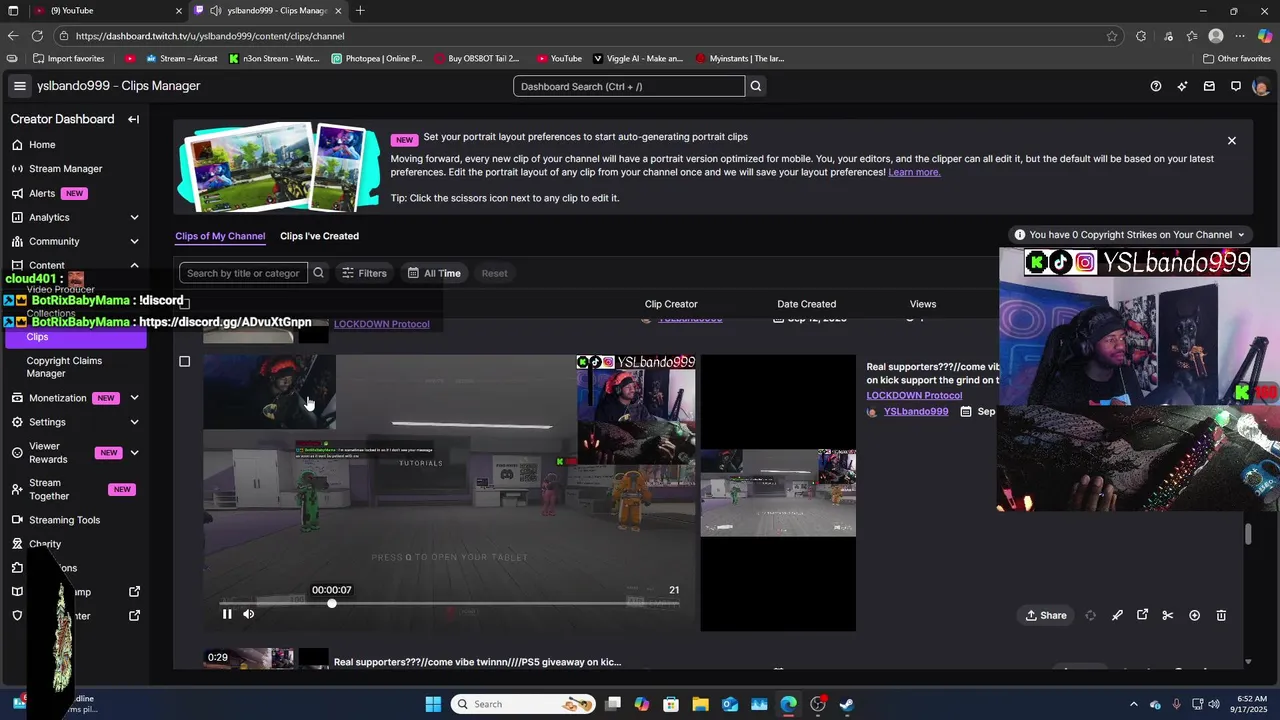Select the Clips of My Channel tab
The width and height of the screenshot is (1280, 720).
point(220,236)
